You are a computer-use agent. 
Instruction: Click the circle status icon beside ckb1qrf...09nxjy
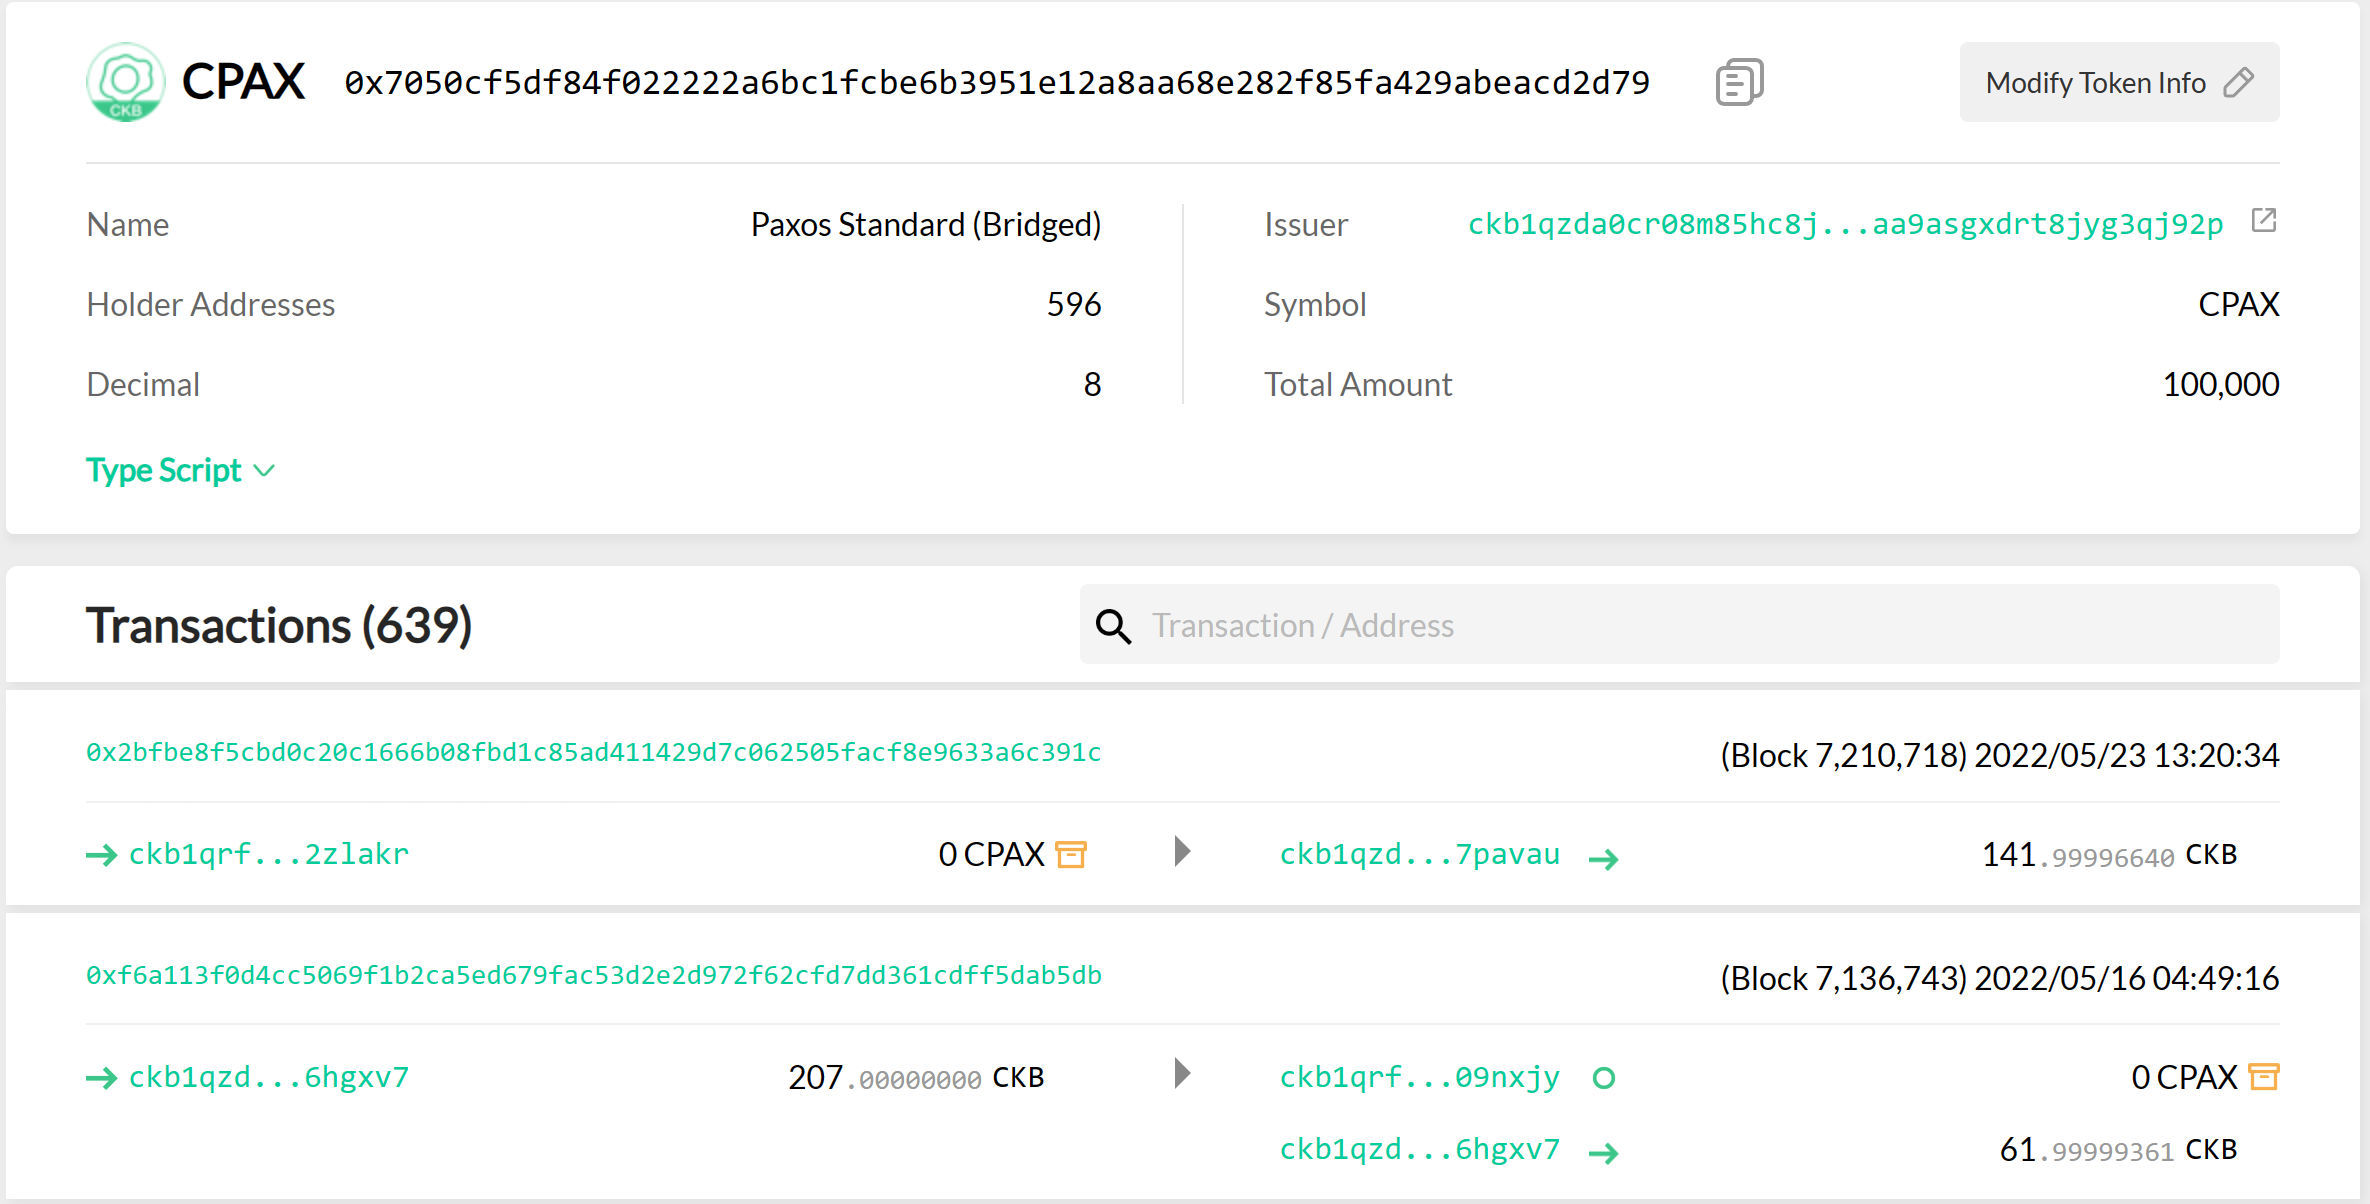(1604, 1078)
